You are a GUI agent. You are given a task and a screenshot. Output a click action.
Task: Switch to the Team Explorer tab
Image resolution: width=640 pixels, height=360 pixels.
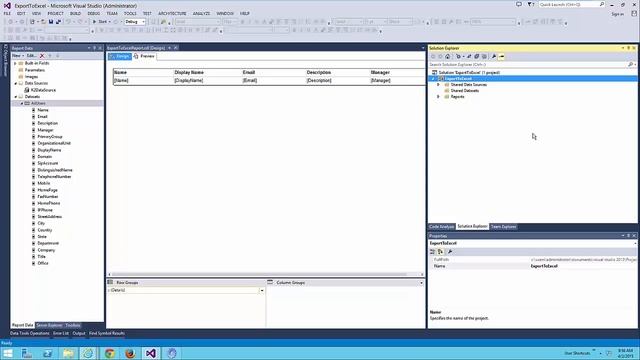click(x=503, y=227)
